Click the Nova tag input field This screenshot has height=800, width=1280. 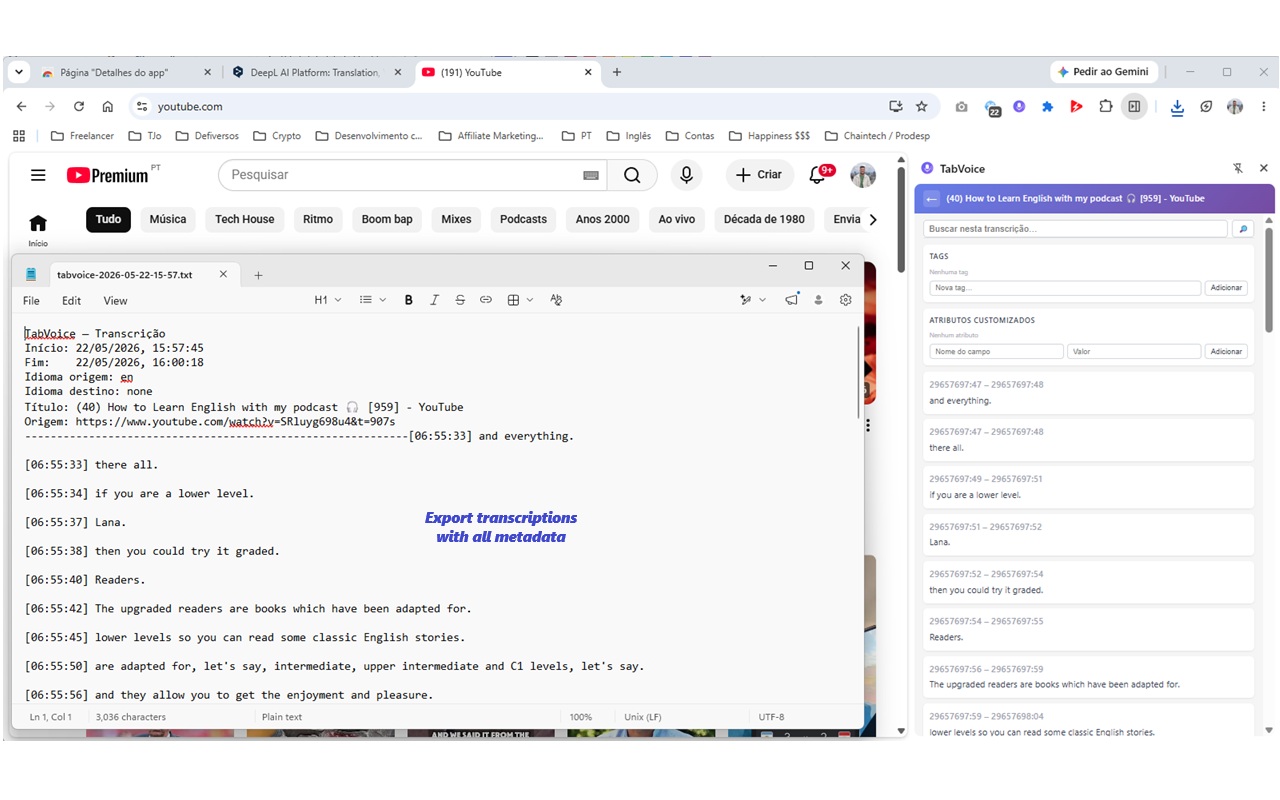click(1065, 288)
